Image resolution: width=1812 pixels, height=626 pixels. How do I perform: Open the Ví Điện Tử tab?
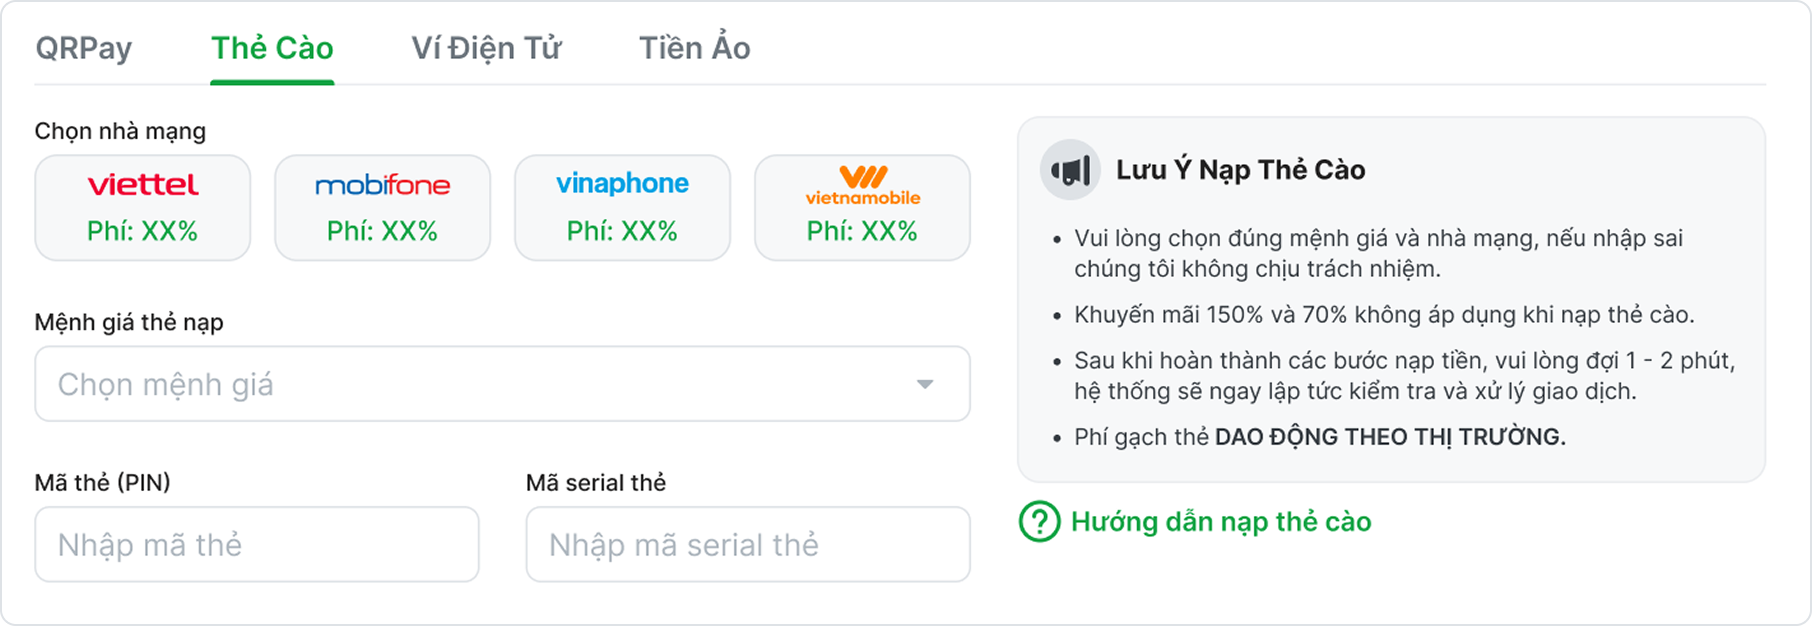[486, 48]
